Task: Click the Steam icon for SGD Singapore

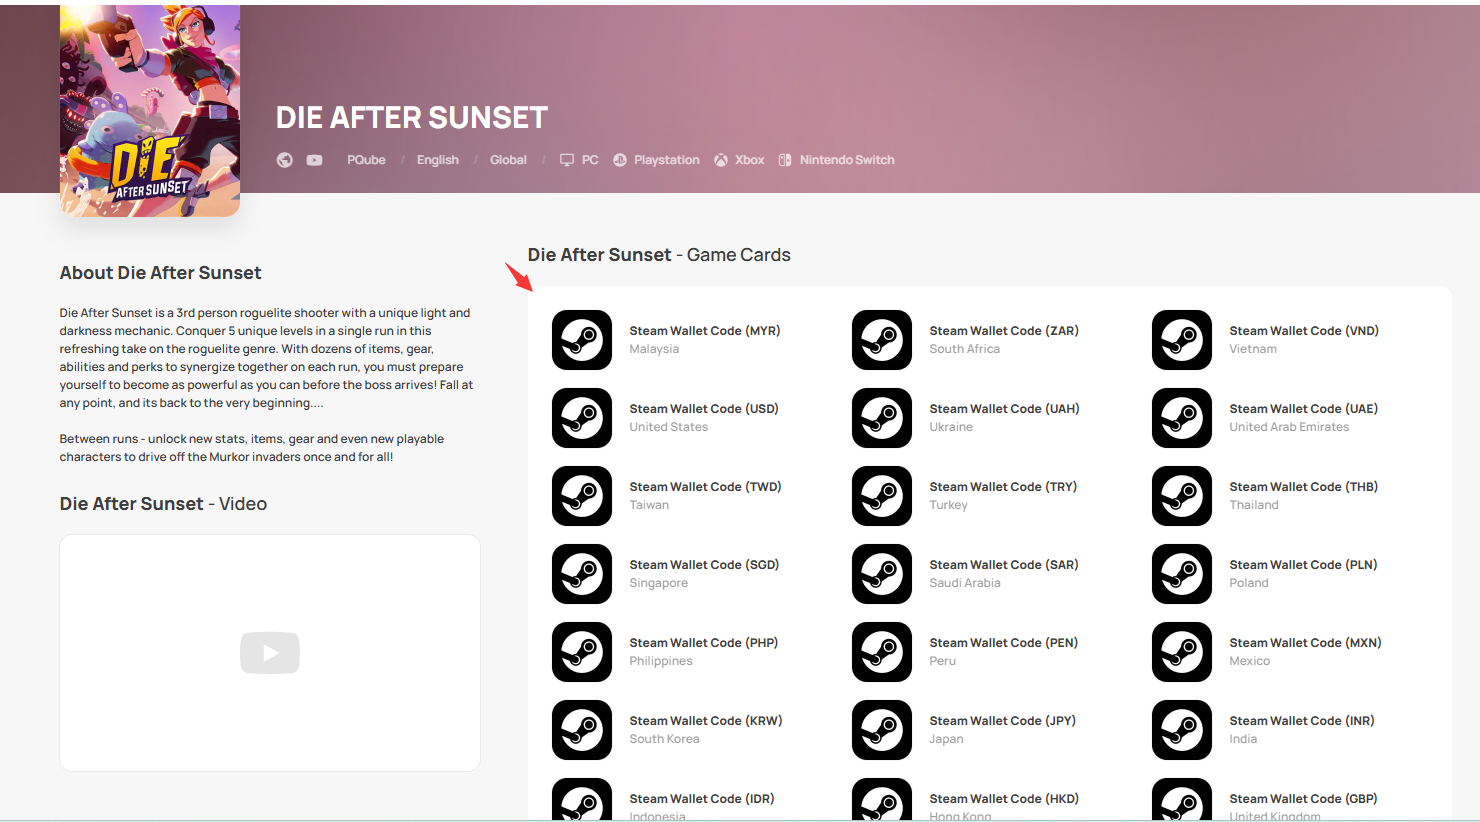Action: click(x=582, y=574)
